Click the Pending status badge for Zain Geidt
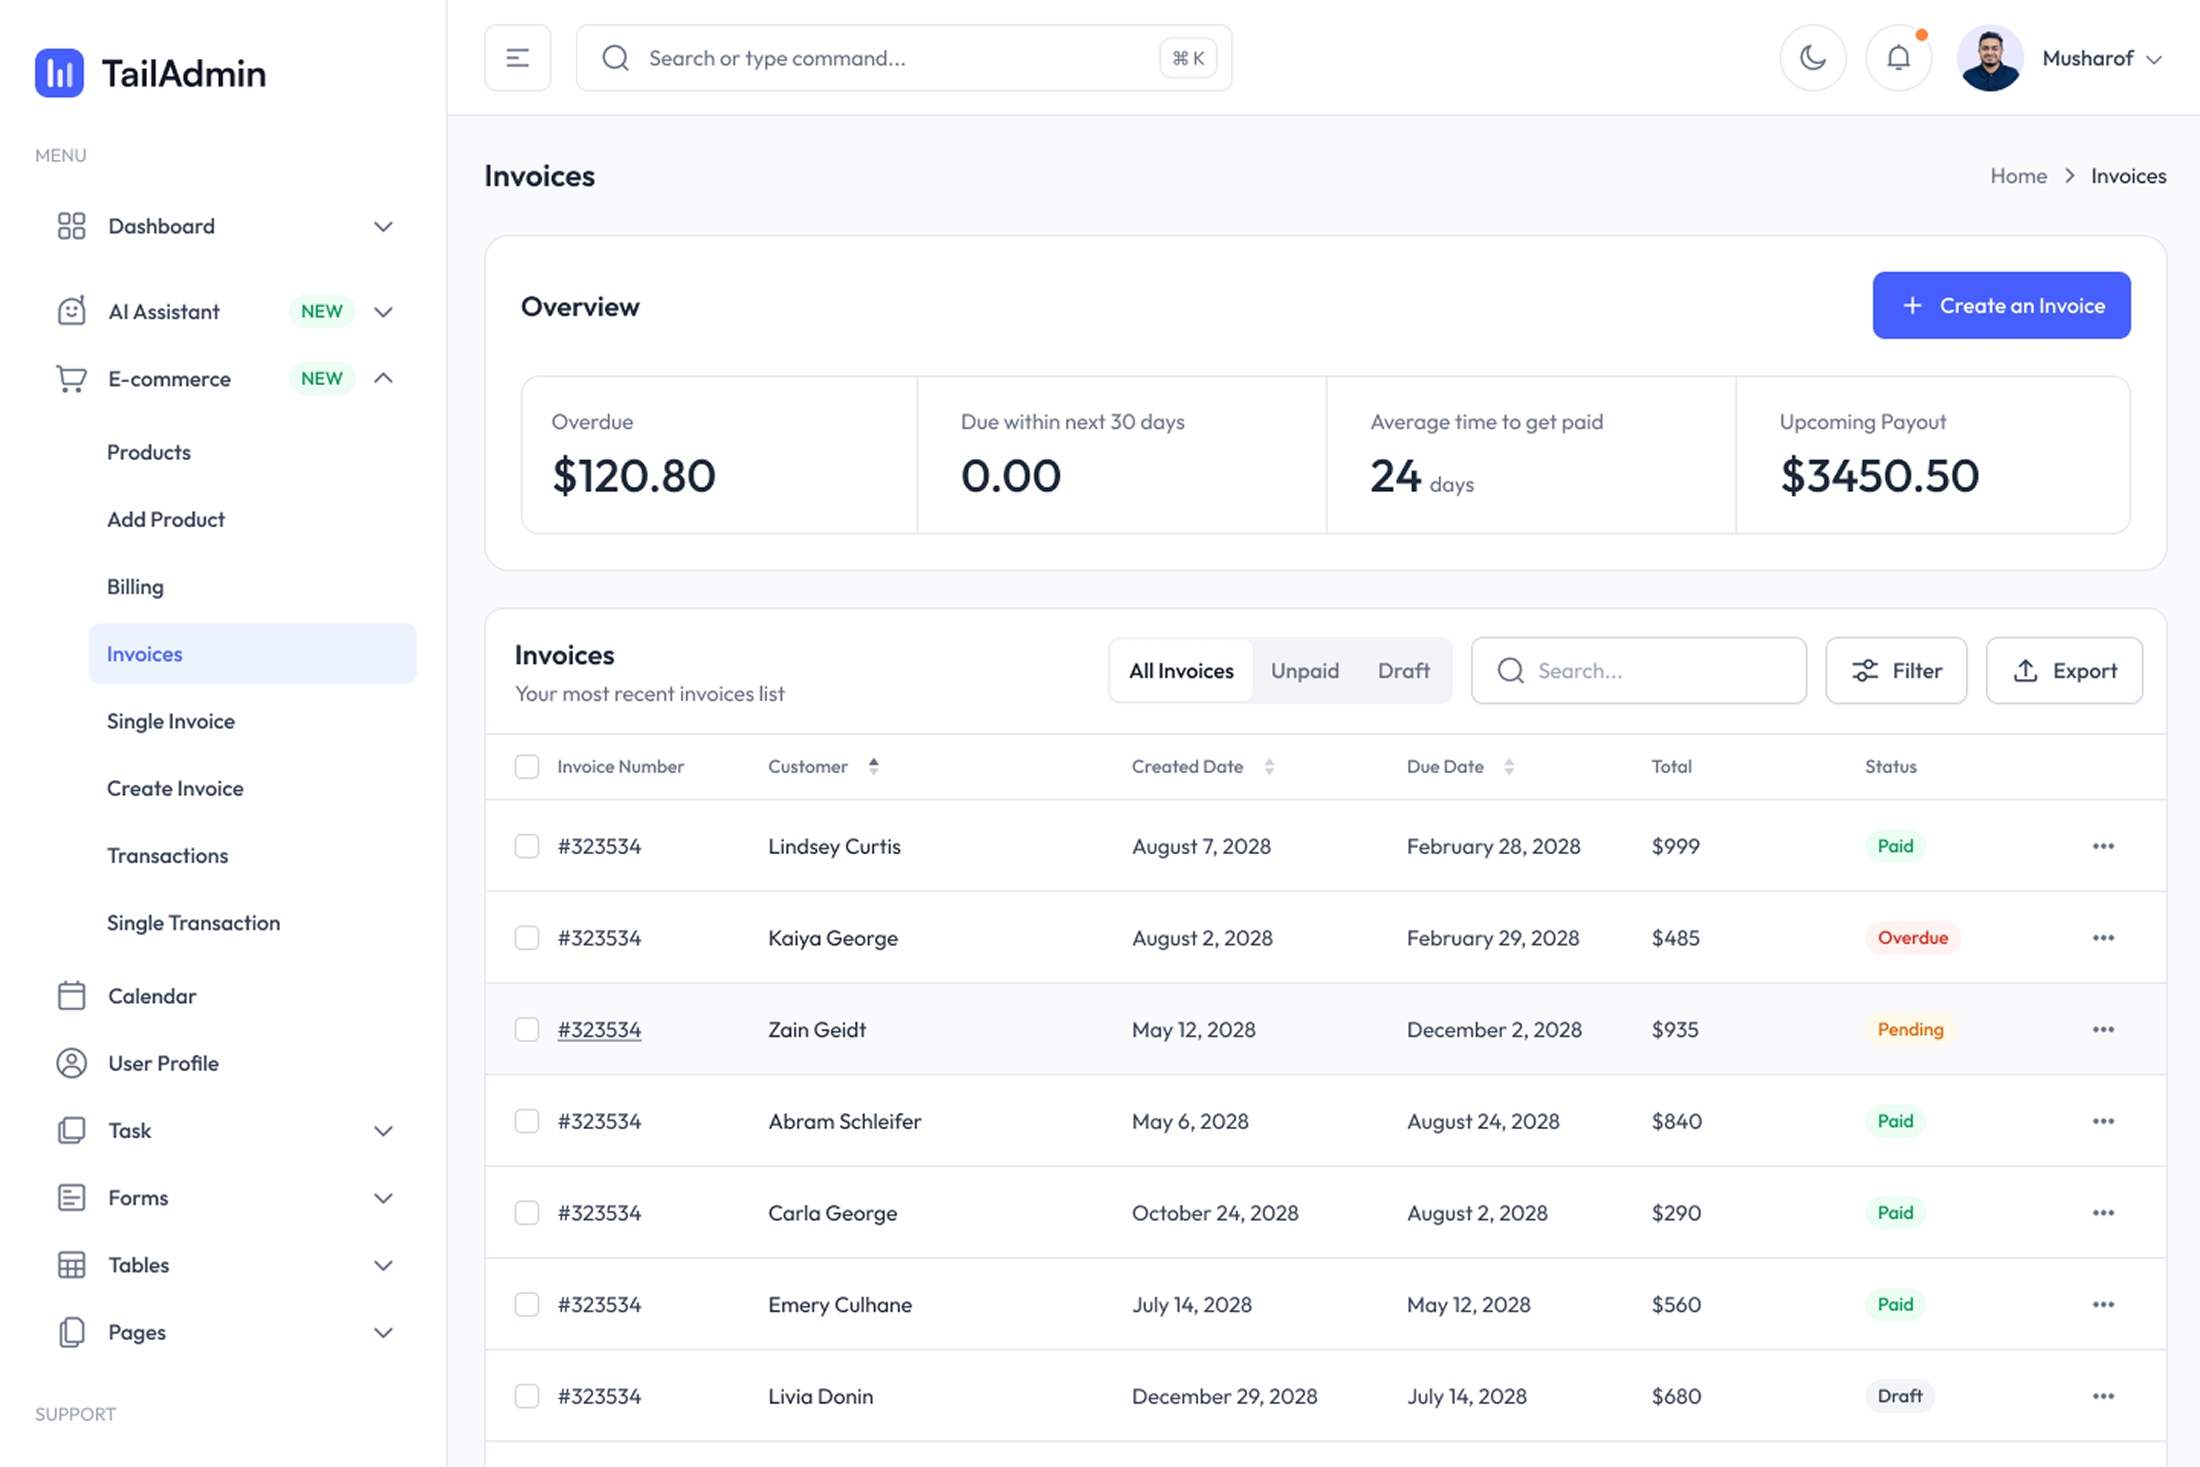The height and width of the screenshot is (1467, 2200). [x=1910, y=1029]
